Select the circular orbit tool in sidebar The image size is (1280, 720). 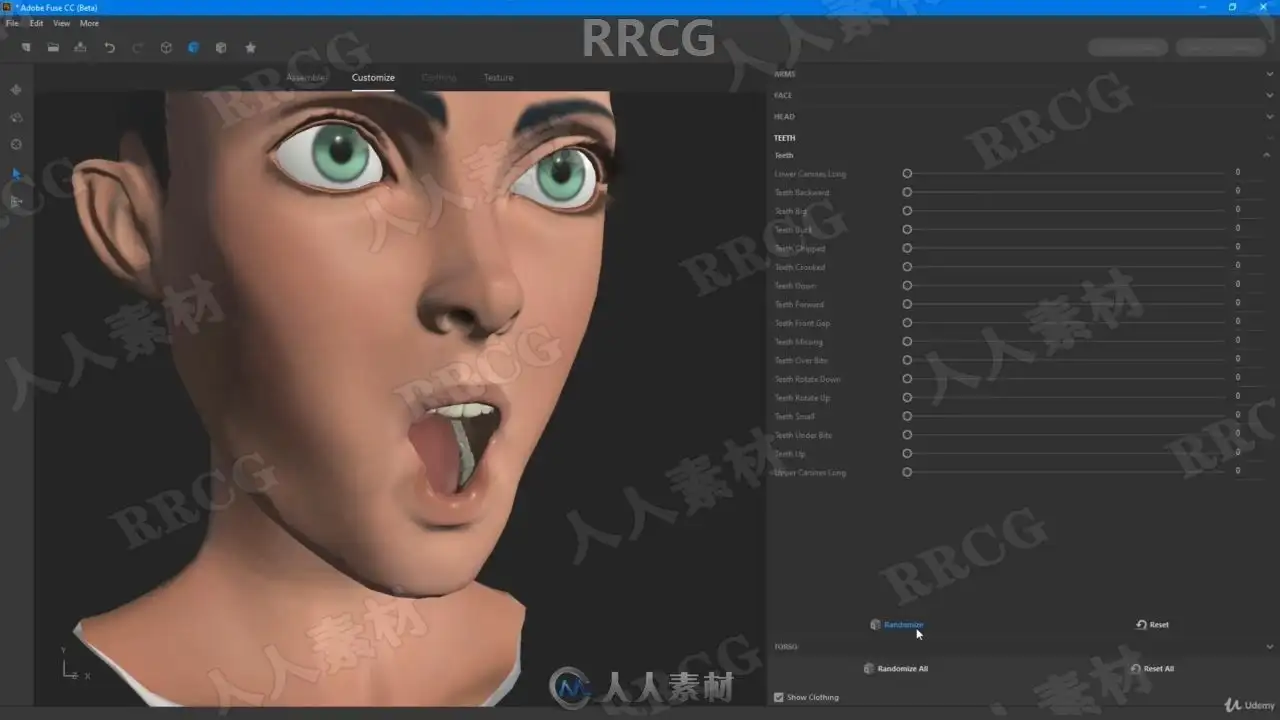click(x=16, y=144)
